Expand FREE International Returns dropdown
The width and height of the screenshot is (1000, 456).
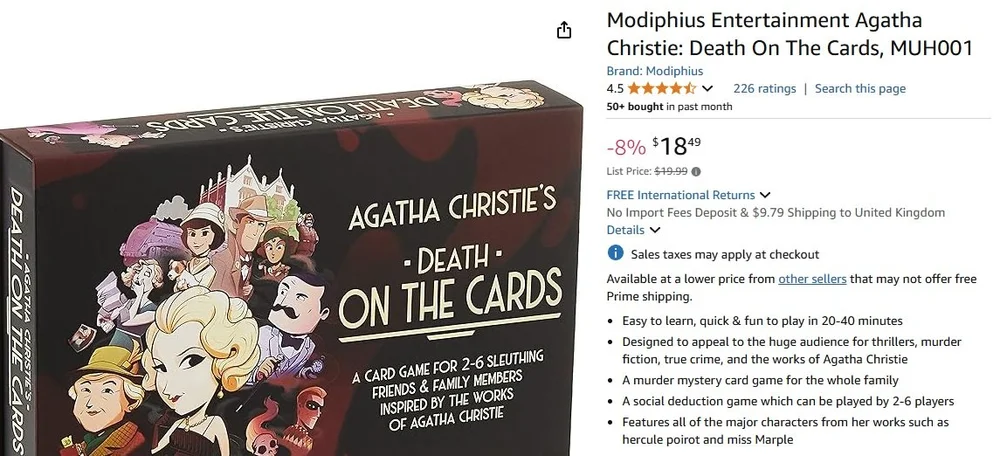[x=765, y=195]
